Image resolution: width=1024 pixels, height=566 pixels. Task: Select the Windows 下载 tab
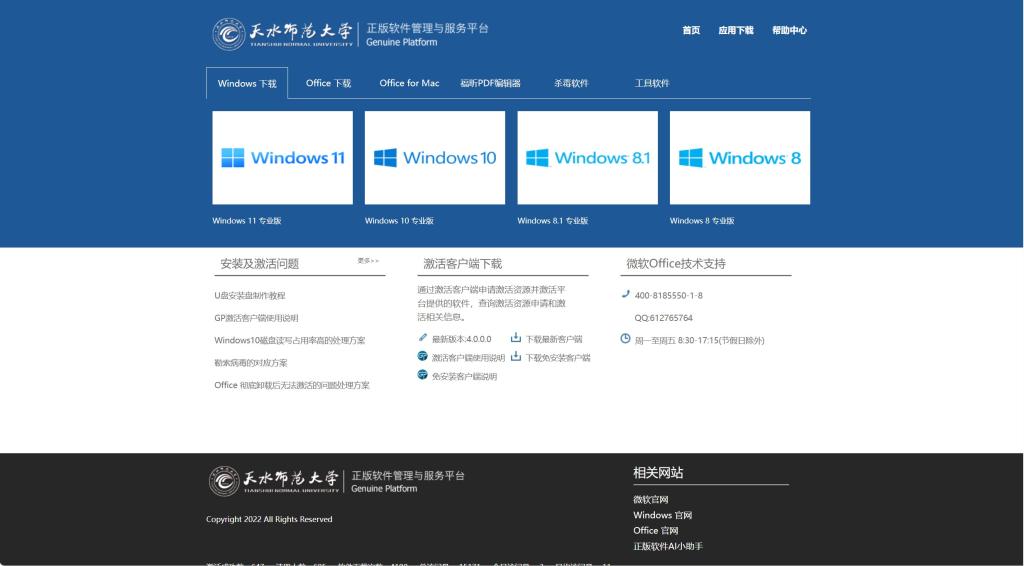247,83
